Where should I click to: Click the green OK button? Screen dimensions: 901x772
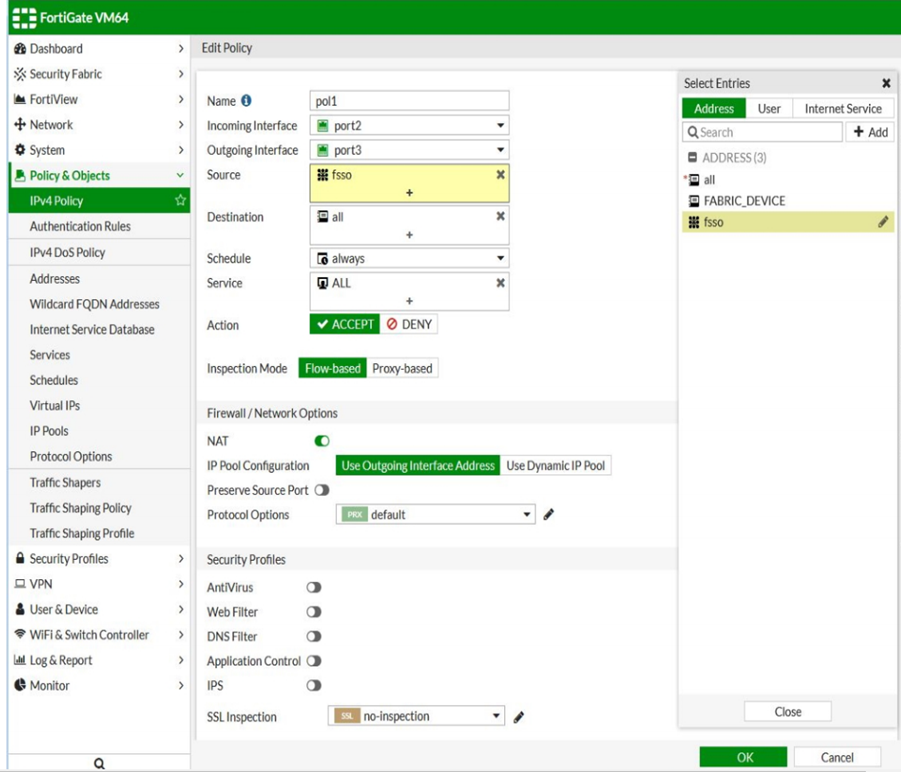(x=743, y=757)
